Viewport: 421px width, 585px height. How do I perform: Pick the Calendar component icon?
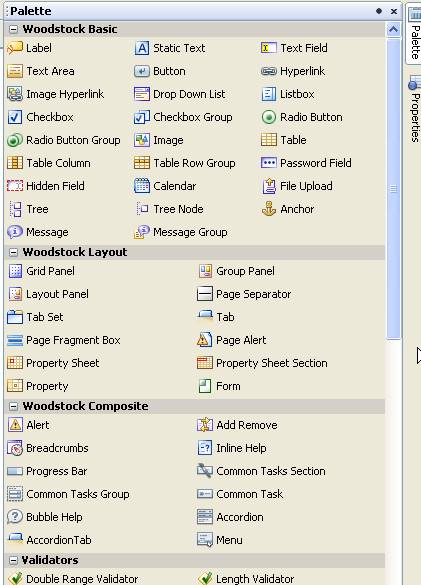[x=142, y=186]
